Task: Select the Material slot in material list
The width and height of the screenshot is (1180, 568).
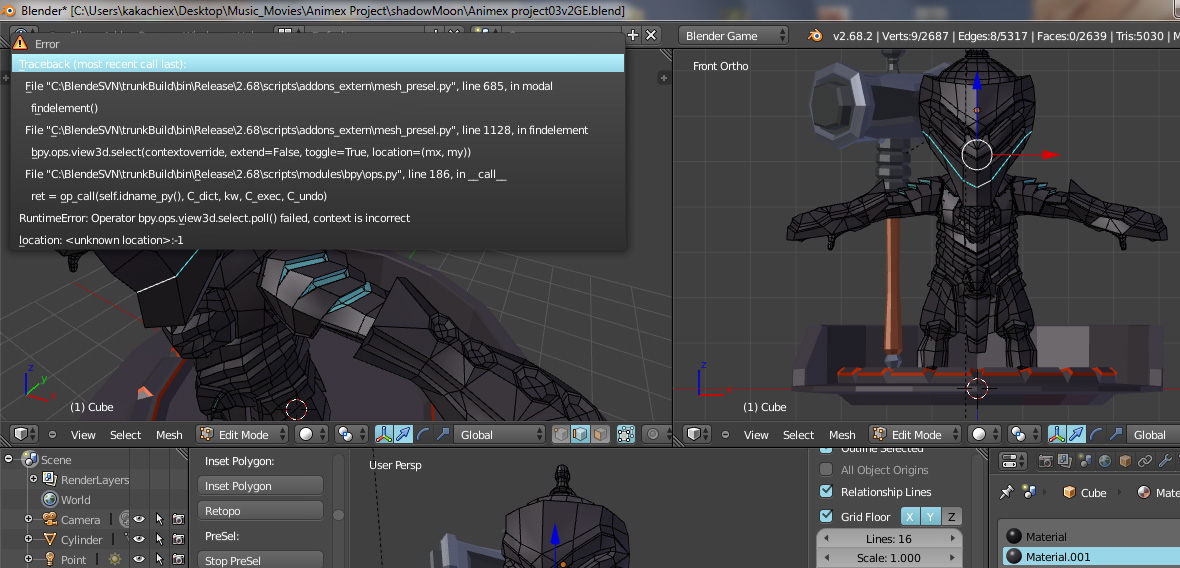Action: tap(1091, 536)
